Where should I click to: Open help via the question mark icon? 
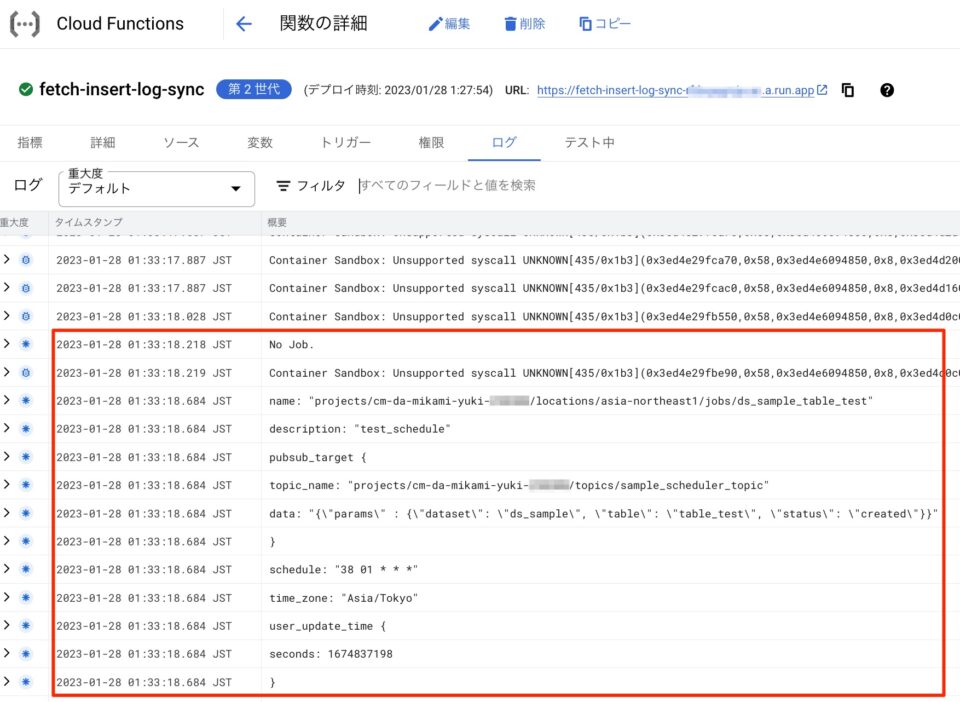point(886,90)
